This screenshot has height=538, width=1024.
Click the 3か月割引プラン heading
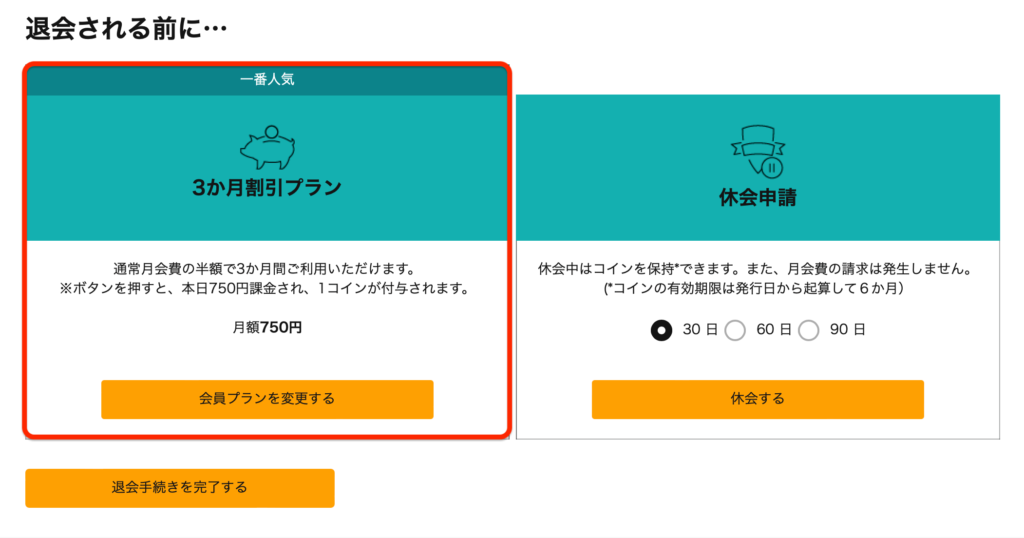pyautogui.click(x=267, y=187)
